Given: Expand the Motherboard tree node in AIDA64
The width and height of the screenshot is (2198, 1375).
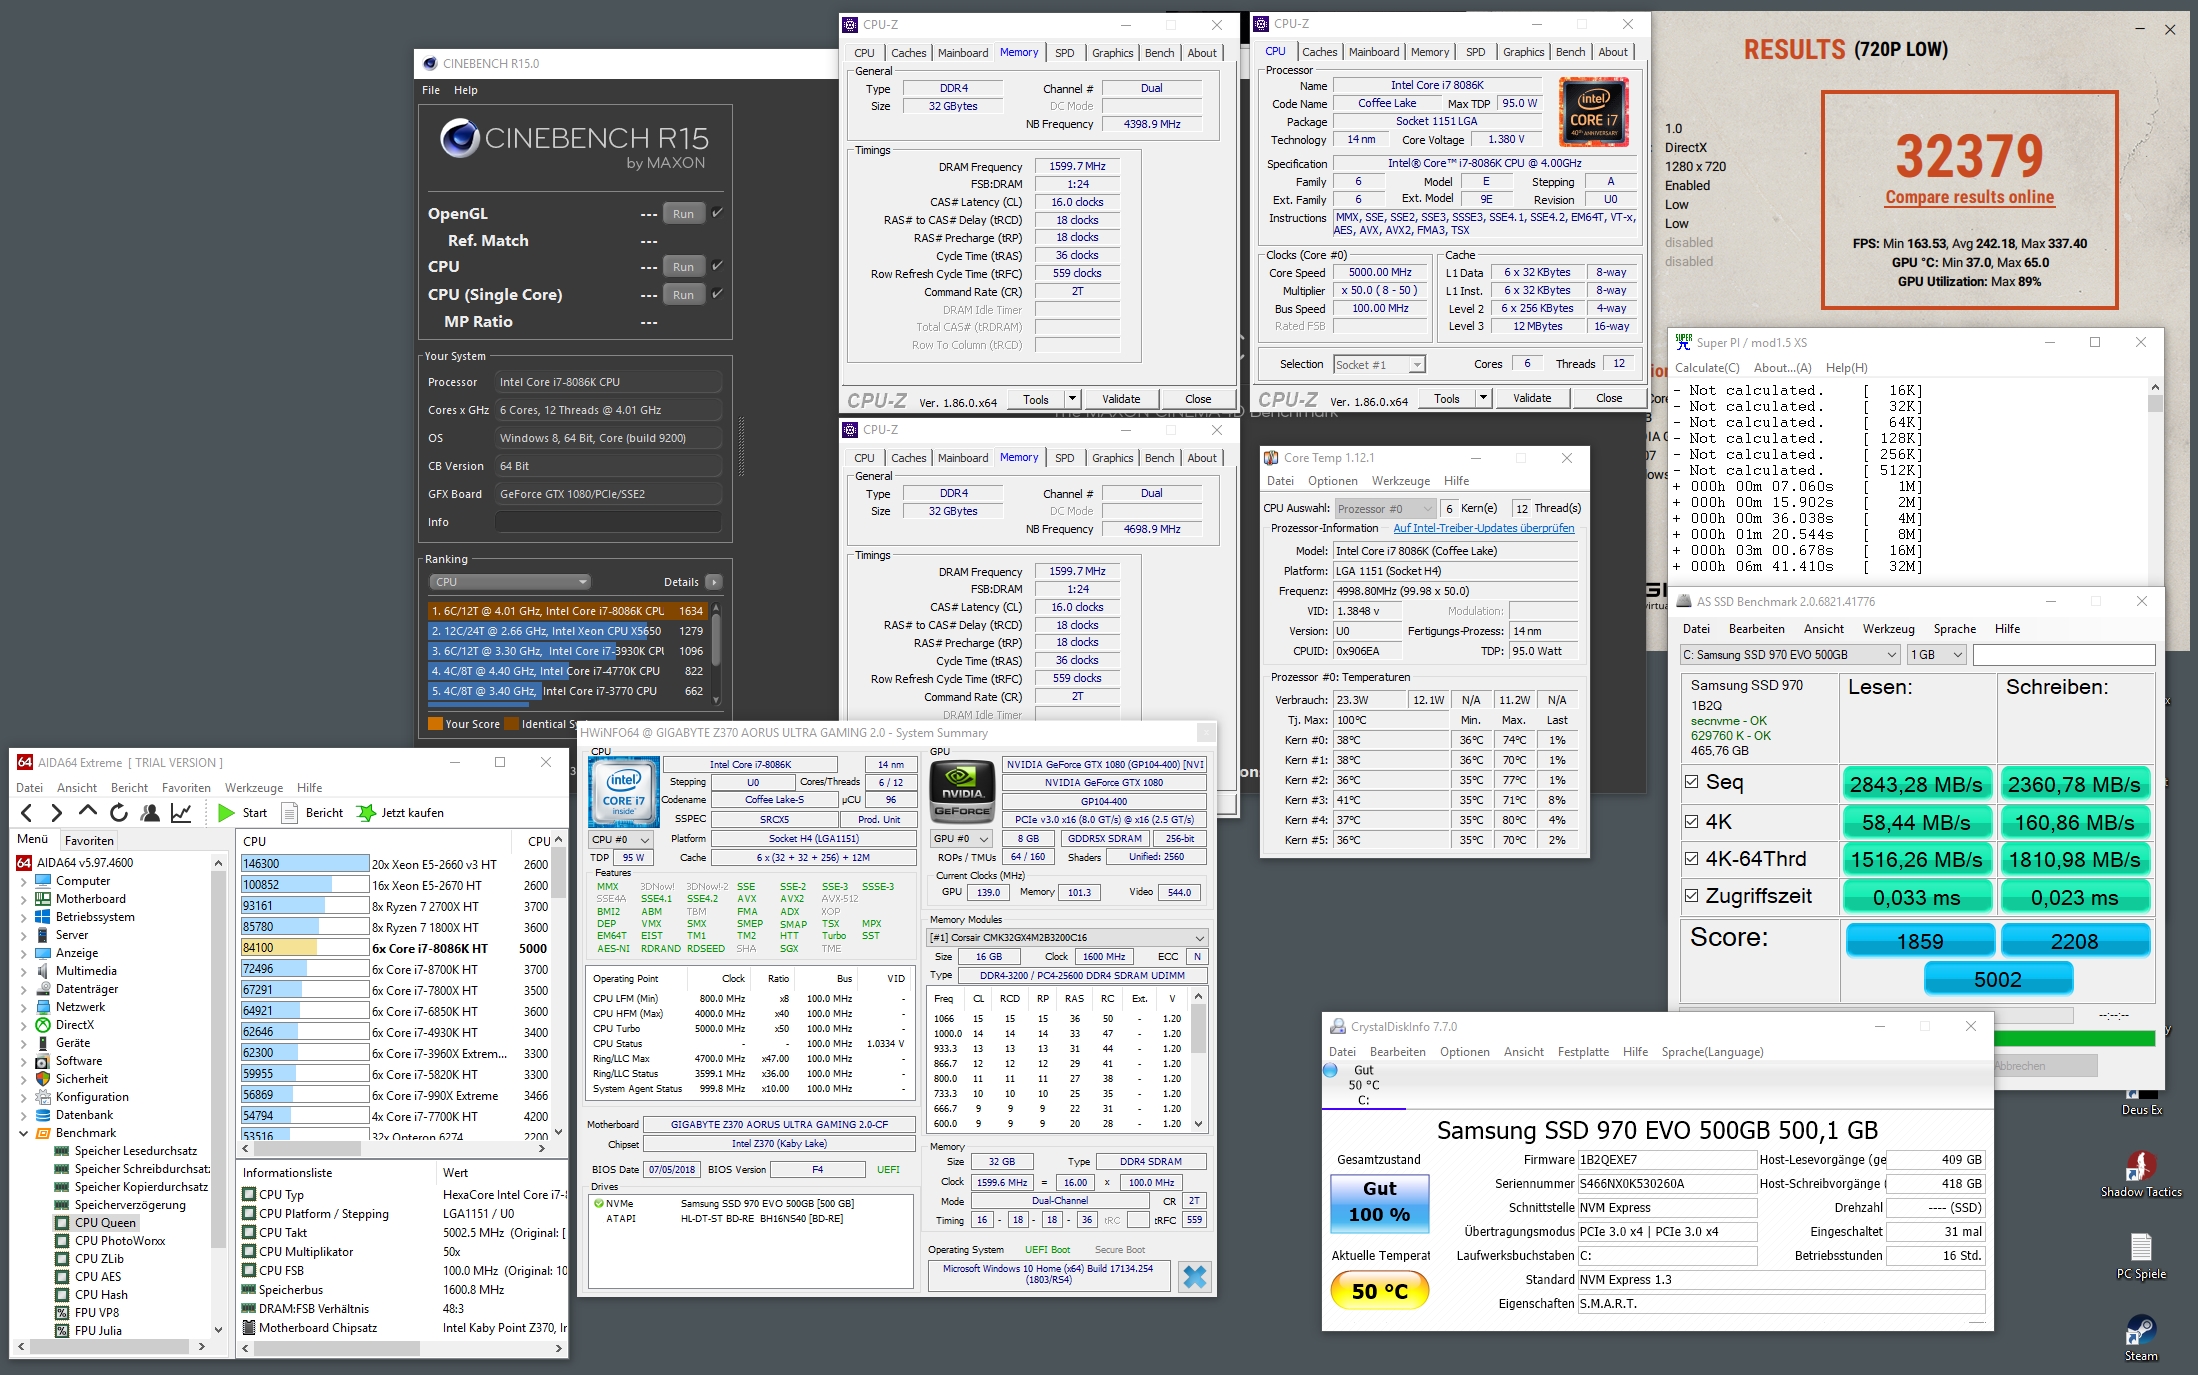Looking at the screenshot, I should coord(23,899).
